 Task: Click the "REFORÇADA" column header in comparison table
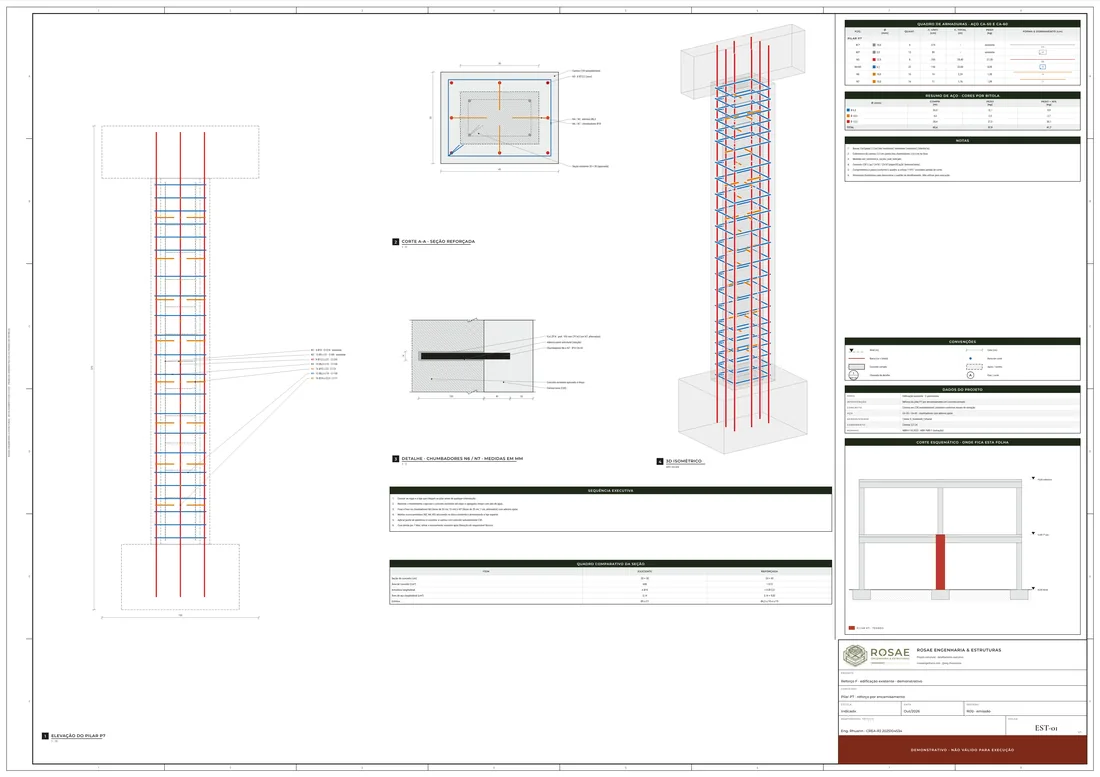pyautogui.click(x=769, y=572)
